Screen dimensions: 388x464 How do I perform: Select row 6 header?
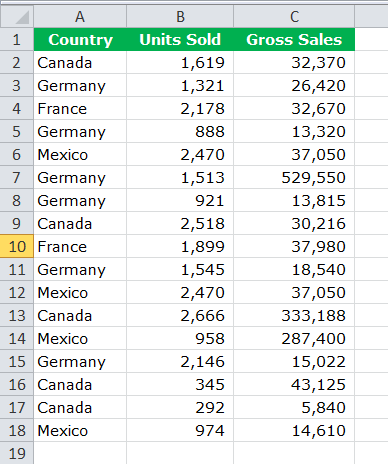(17, 154)
